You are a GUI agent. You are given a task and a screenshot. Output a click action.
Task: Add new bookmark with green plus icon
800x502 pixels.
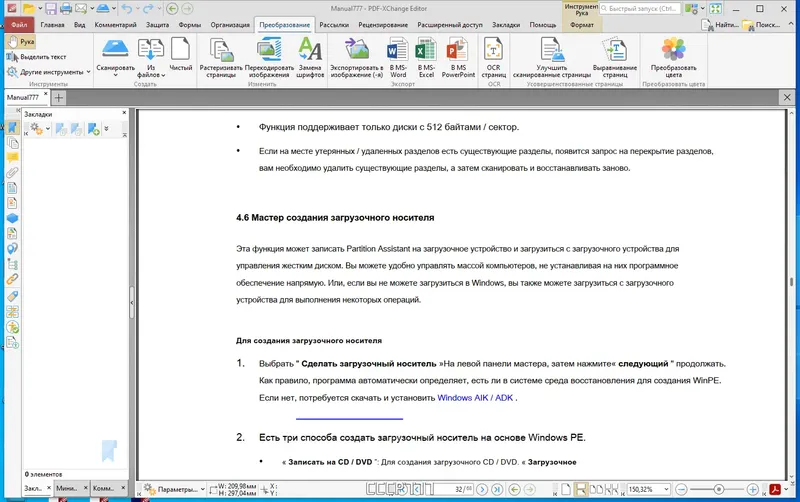[x=93, y=129]
